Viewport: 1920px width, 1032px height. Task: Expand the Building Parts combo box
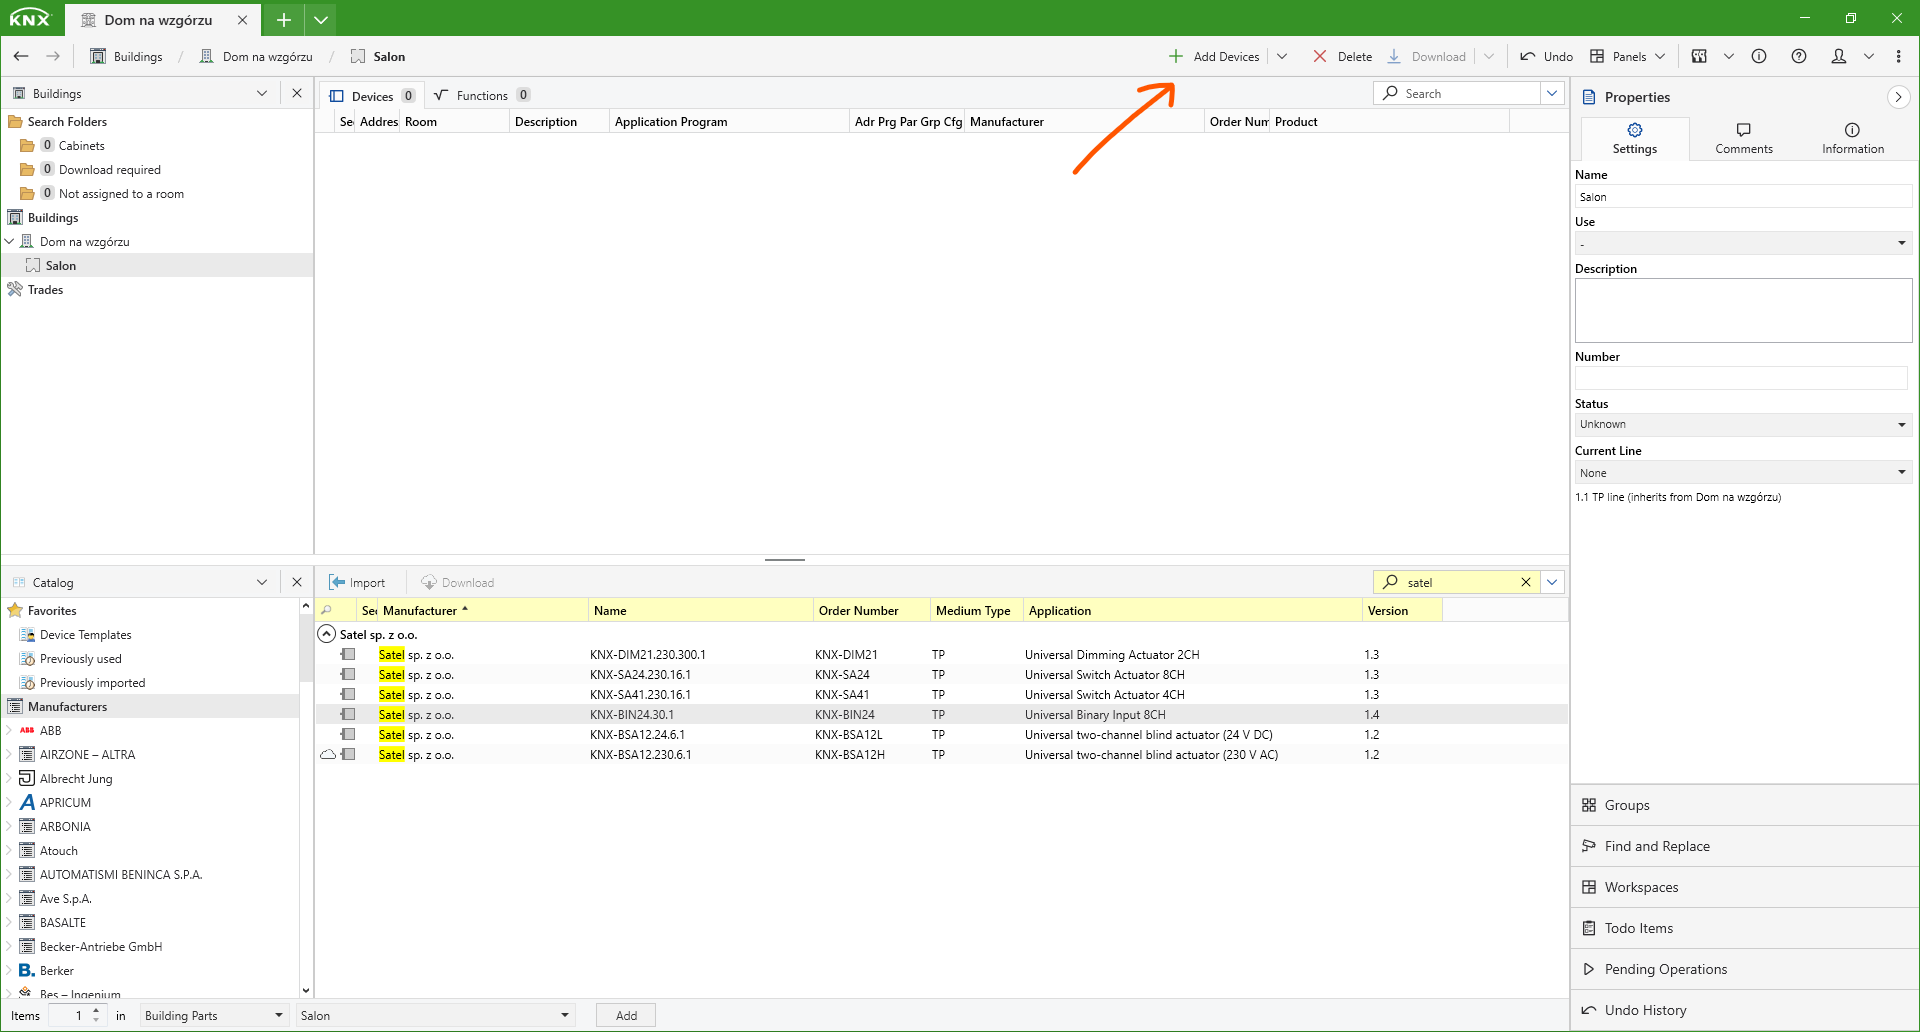point(278,1015)
